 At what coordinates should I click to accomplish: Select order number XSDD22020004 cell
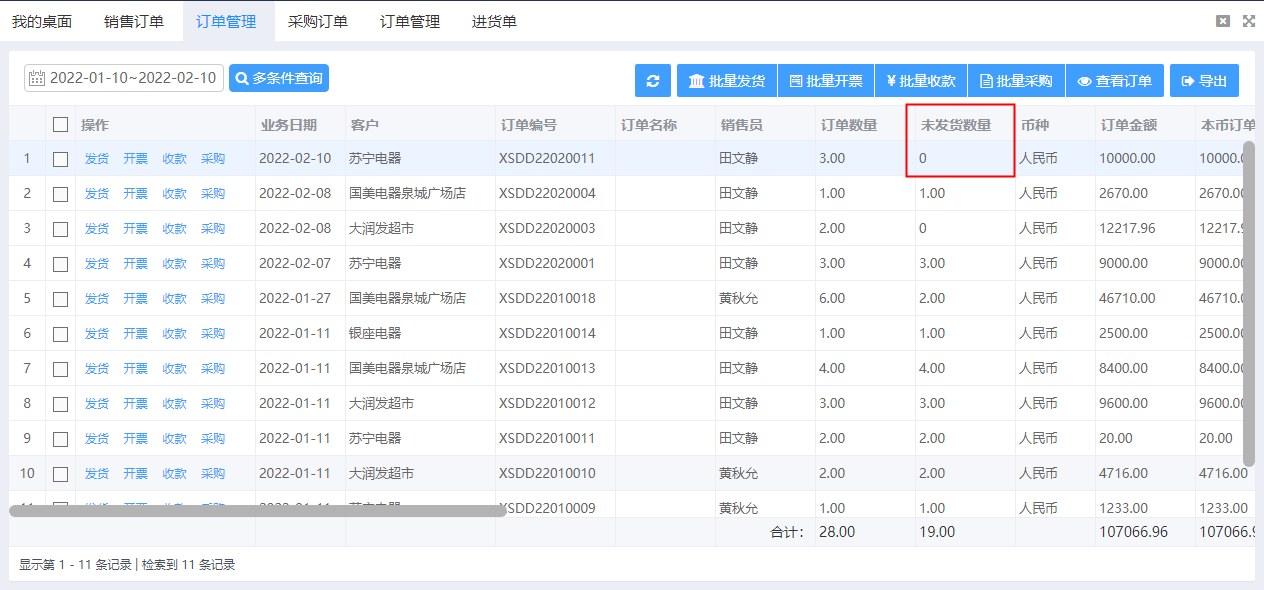coord(555,194)
